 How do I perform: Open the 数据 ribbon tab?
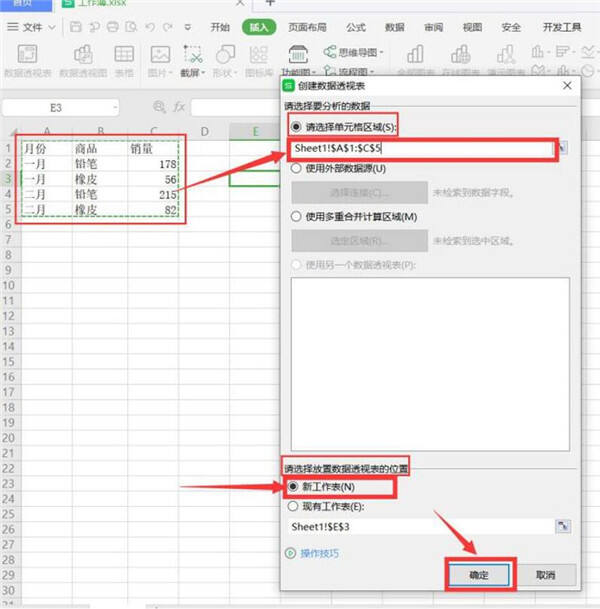(395, 27)
